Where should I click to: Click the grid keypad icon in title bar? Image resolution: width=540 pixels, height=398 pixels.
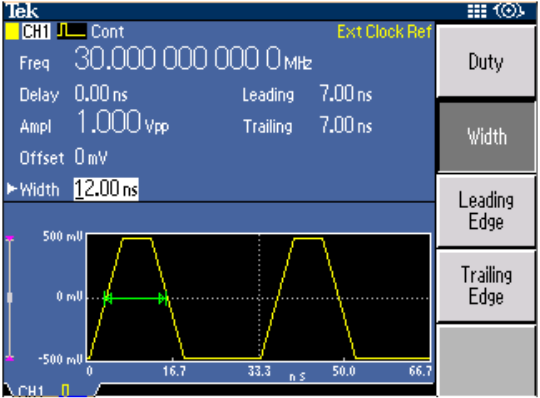tap(477, 11)
